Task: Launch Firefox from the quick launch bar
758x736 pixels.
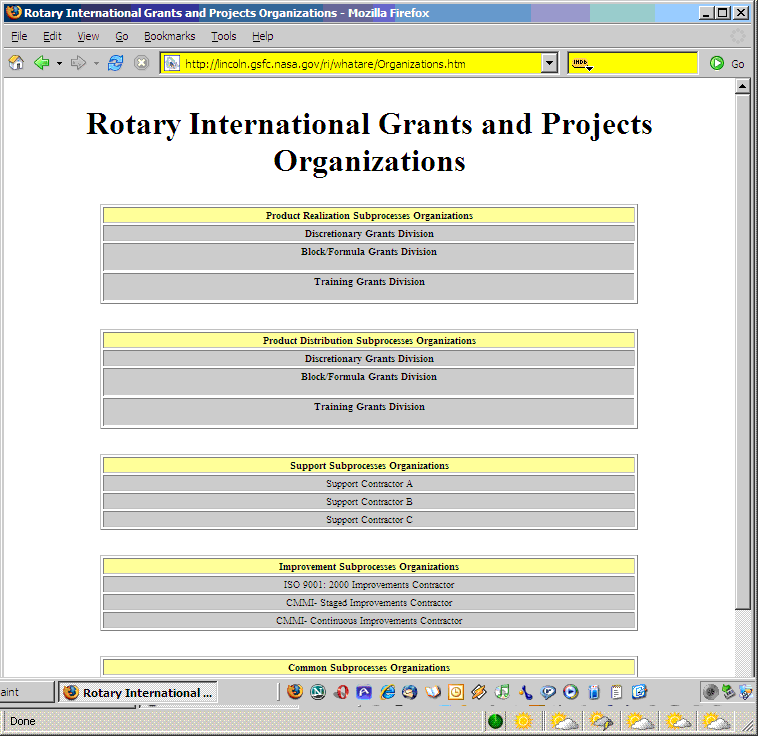Action: pyautogui.click(x=295, y=692)
